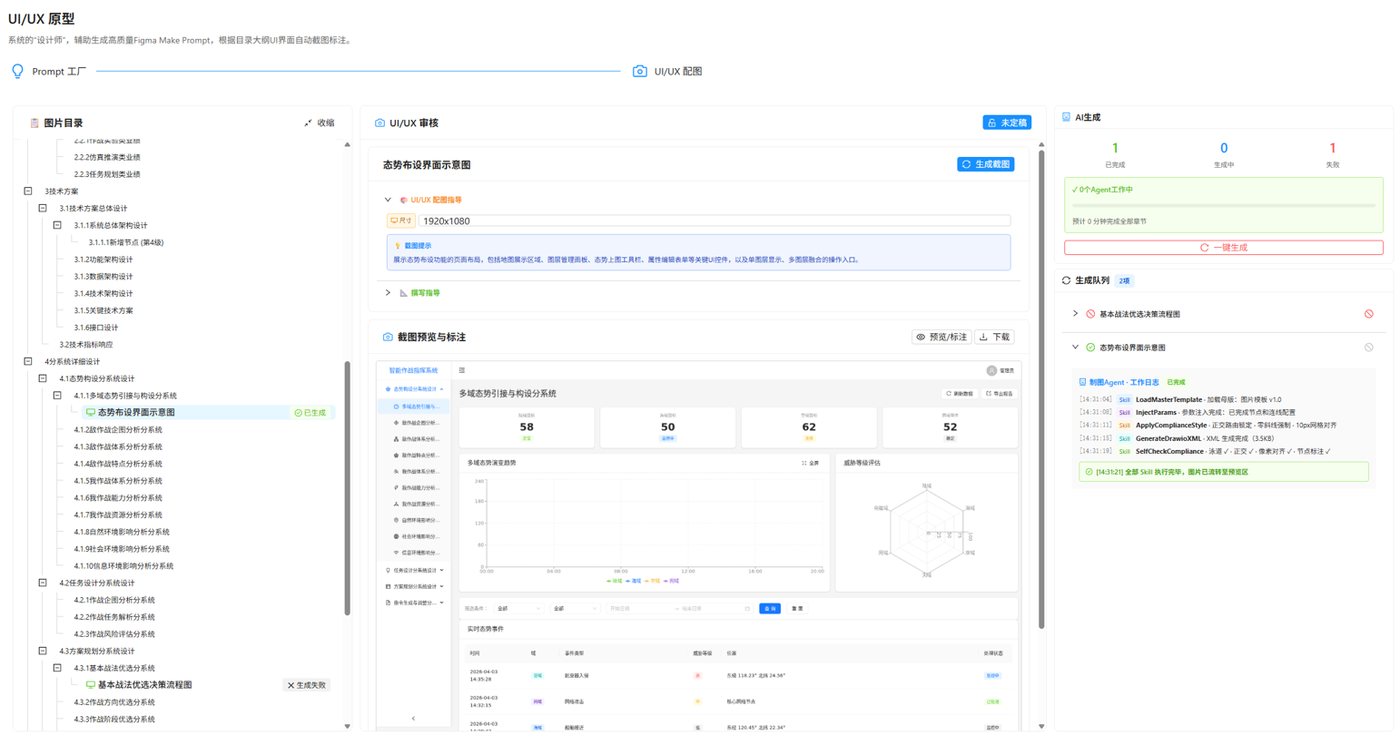Click the user avatar in the preview screenshot

991,370
